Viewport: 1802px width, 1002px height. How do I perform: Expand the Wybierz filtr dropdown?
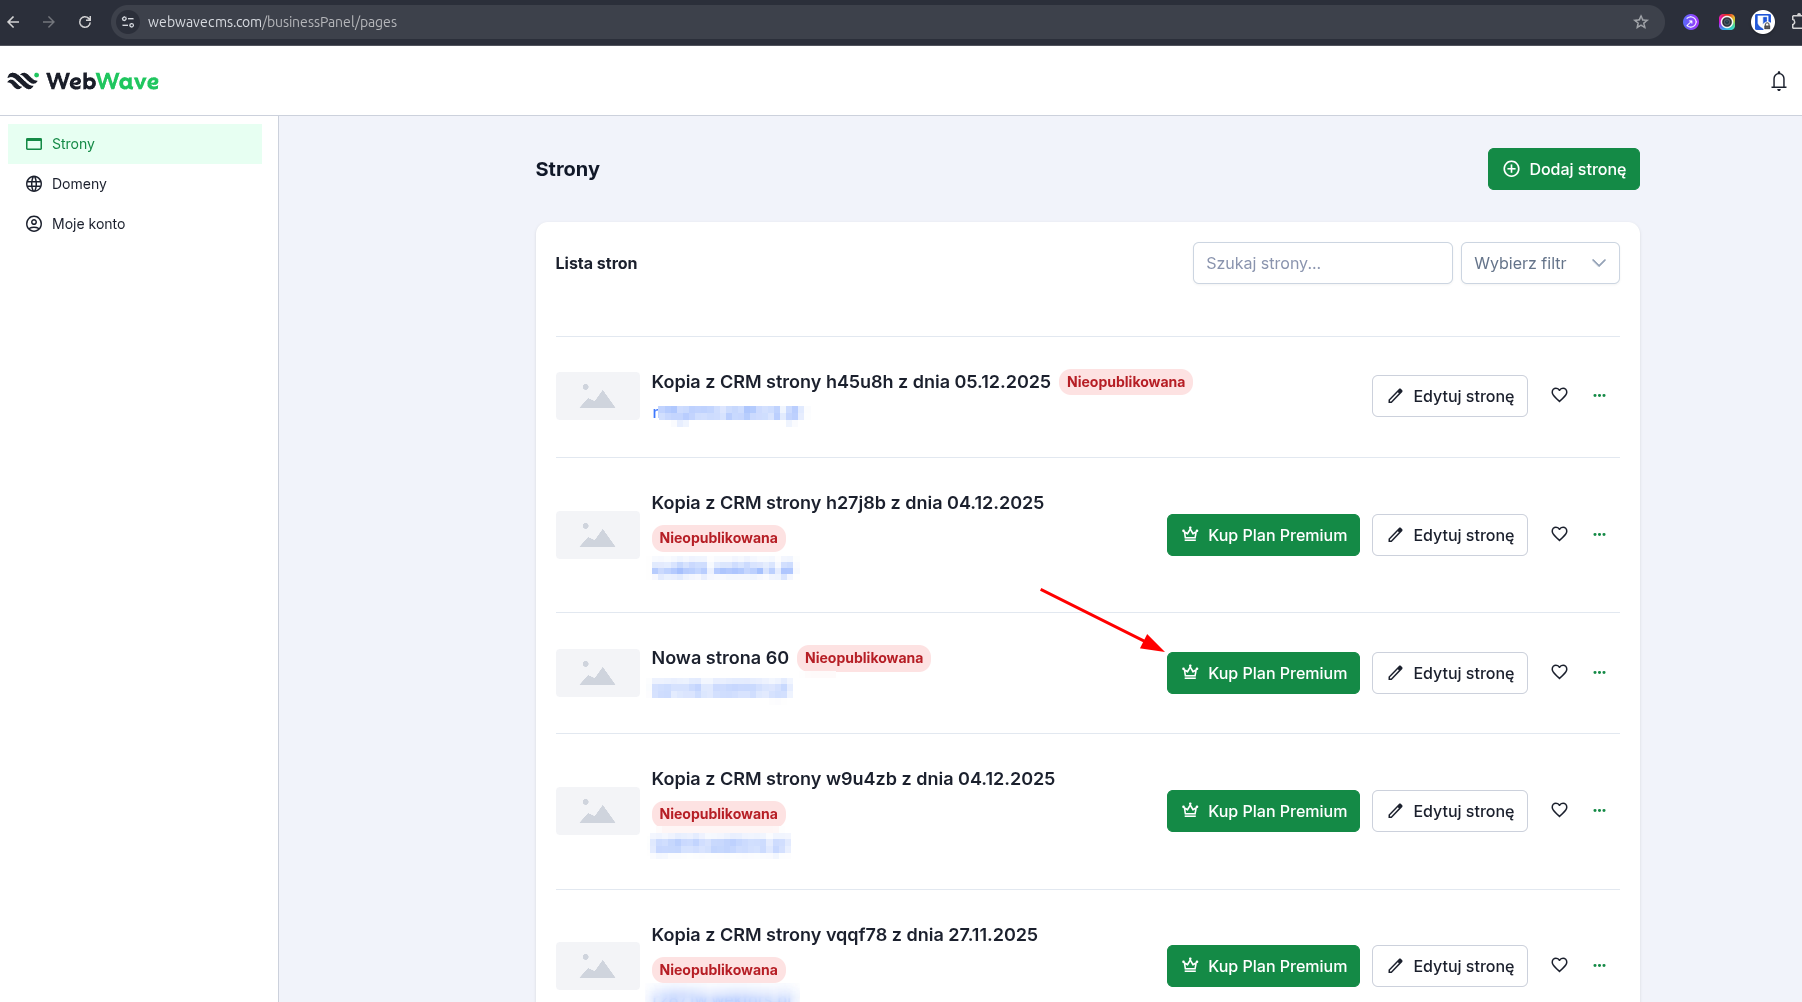point(1539,263)
